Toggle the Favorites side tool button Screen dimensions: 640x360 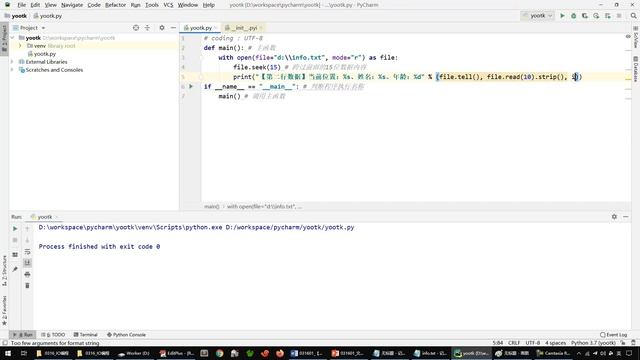pyautogui.click(x=4, y=311)
